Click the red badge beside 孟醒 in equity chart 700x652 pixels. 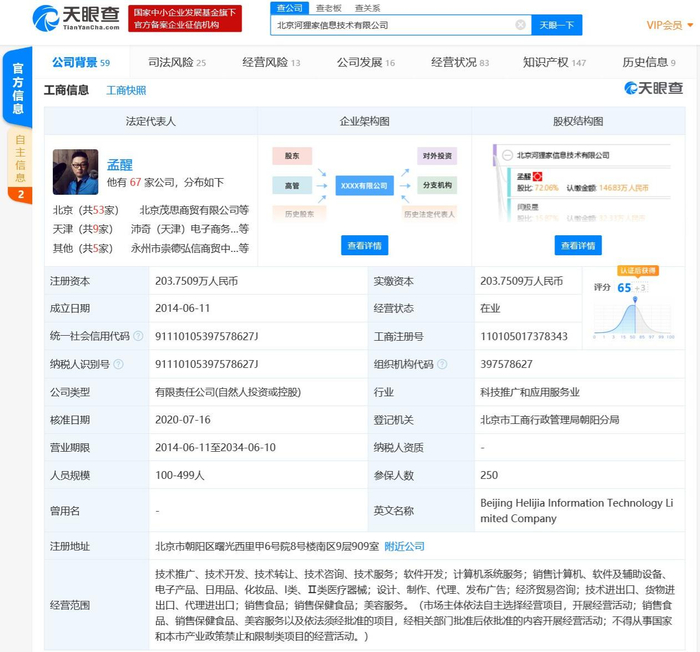537,176
